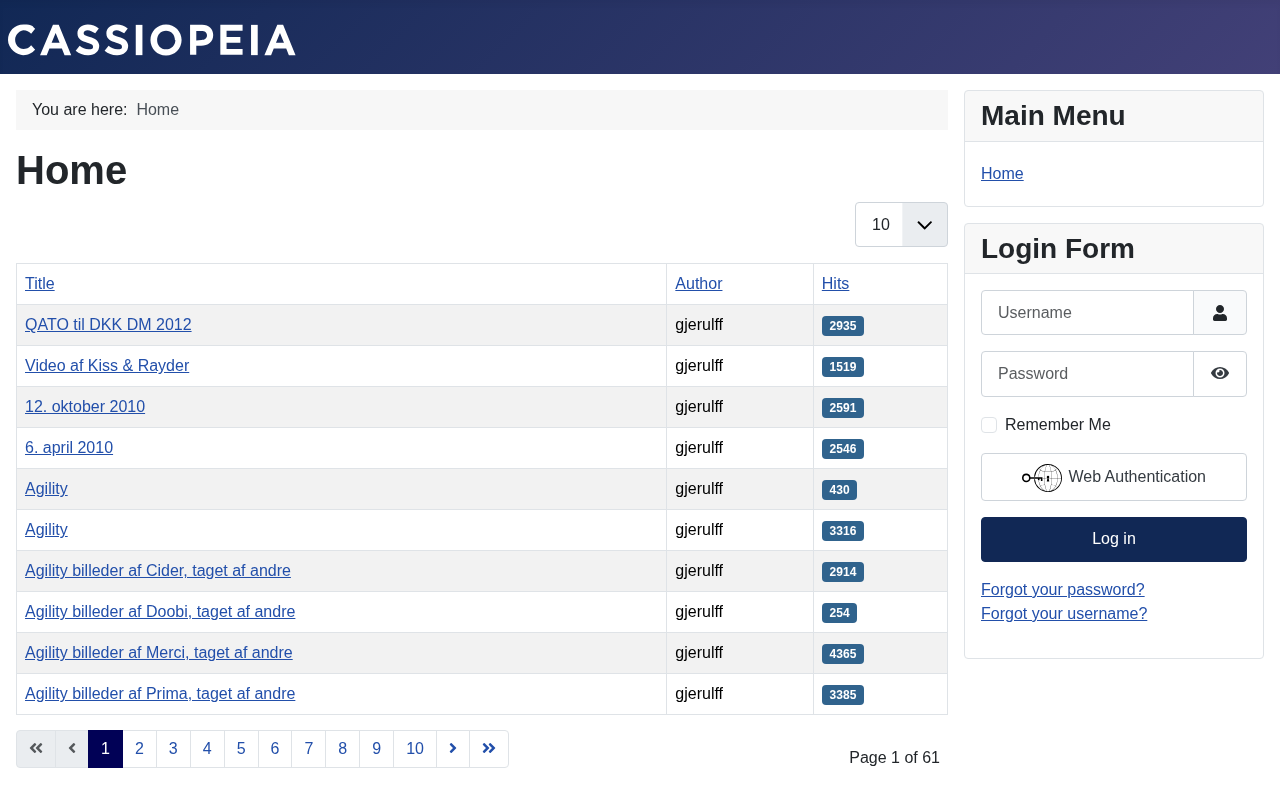Screen dimensions: 1280x800
Task: Click the user icon beside Username
Action: tap(1219, 313)
